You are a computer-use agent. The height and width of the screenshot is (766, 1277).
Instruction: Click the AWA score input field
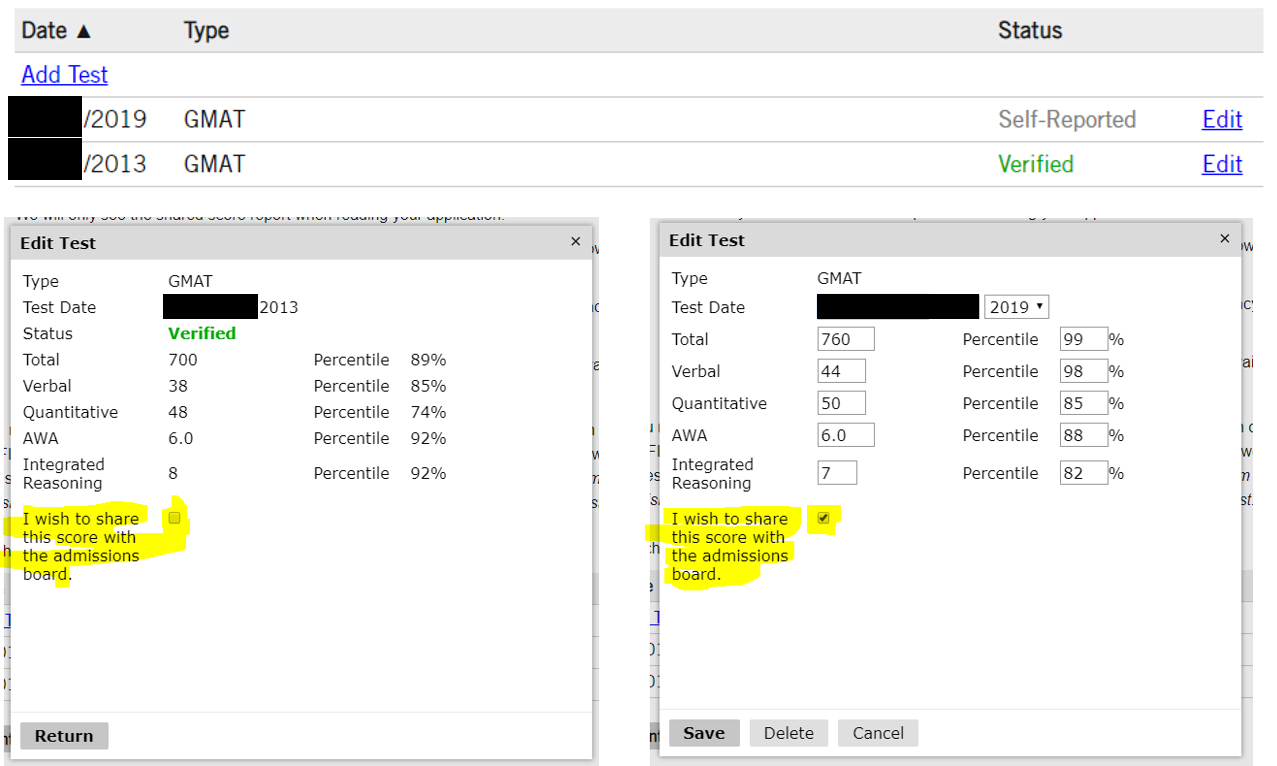coord(845,435)
